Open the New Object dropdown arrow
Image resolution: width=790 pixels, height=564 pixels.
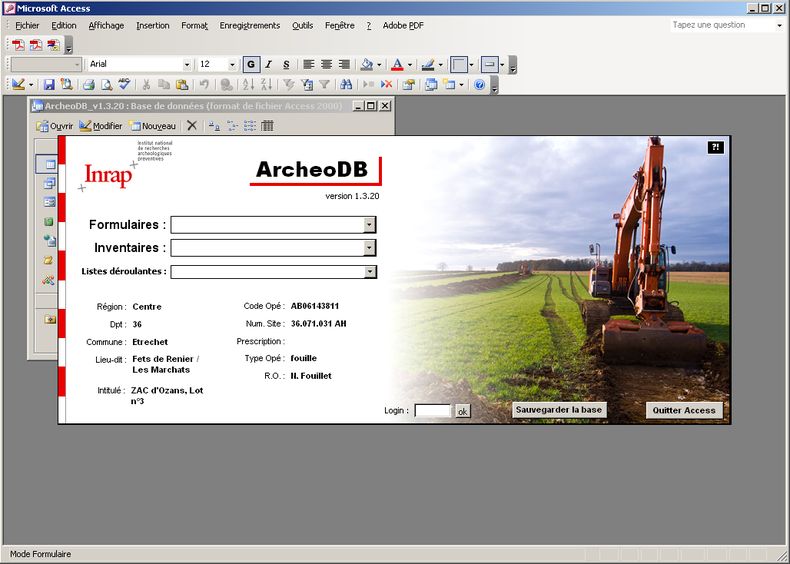point(461,85)
